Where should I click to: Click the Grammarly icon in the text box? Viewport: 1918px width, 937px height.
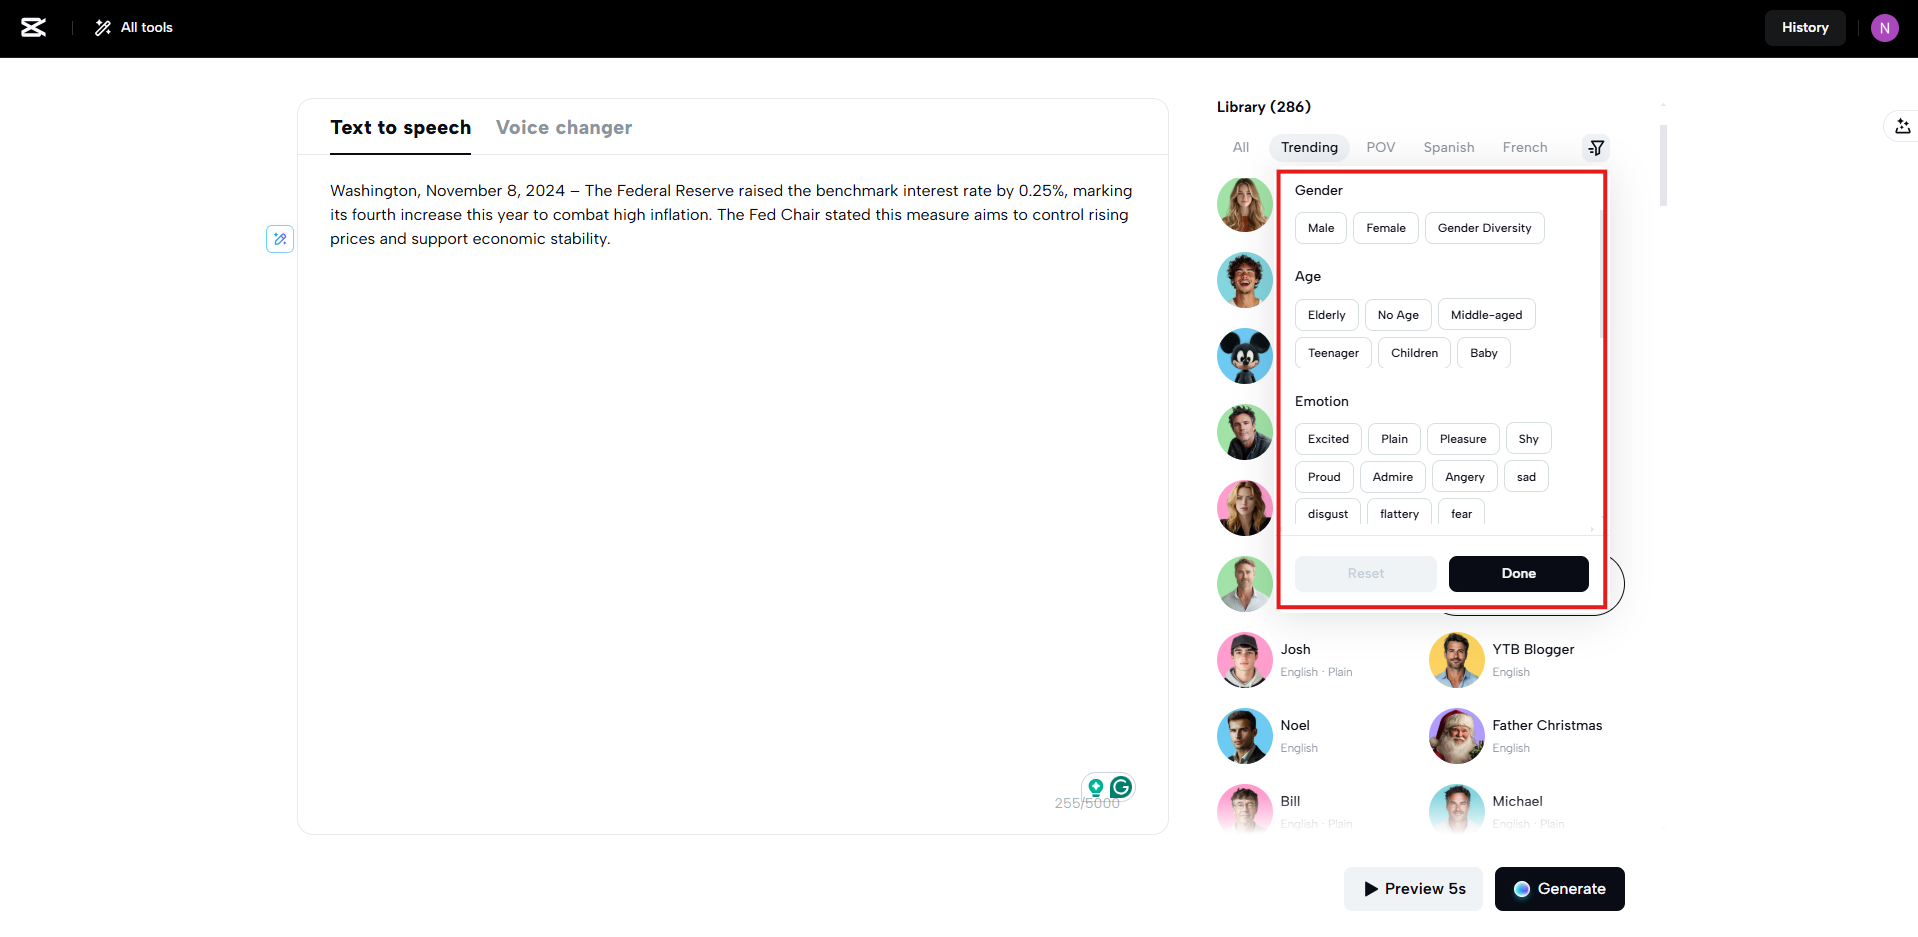1121,787
